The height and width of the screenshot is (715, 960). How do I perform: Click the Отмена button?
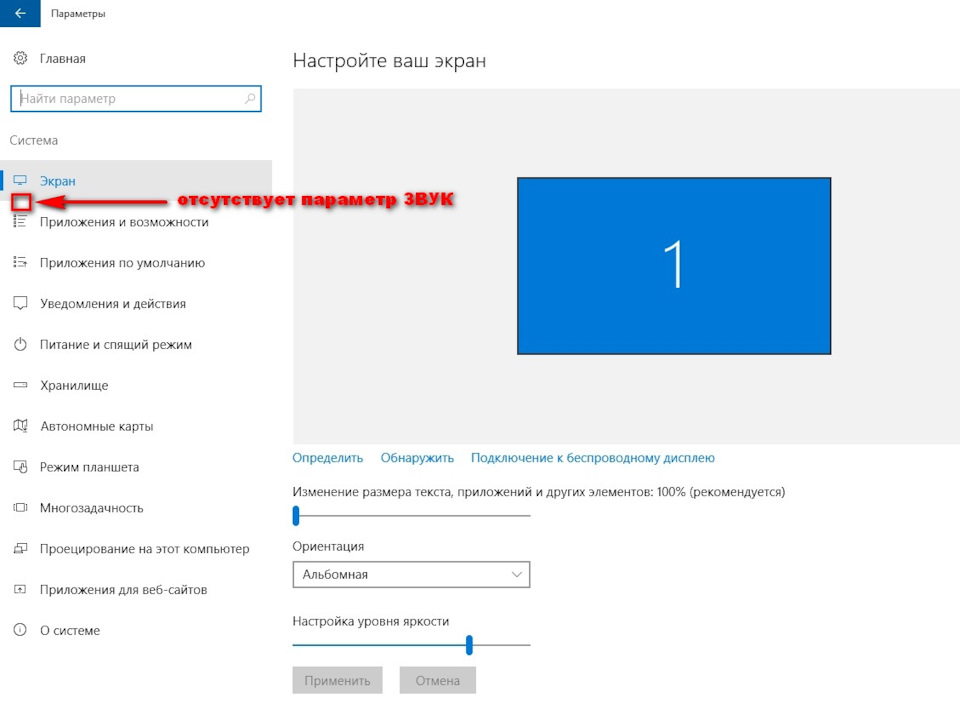coord(438,680)
